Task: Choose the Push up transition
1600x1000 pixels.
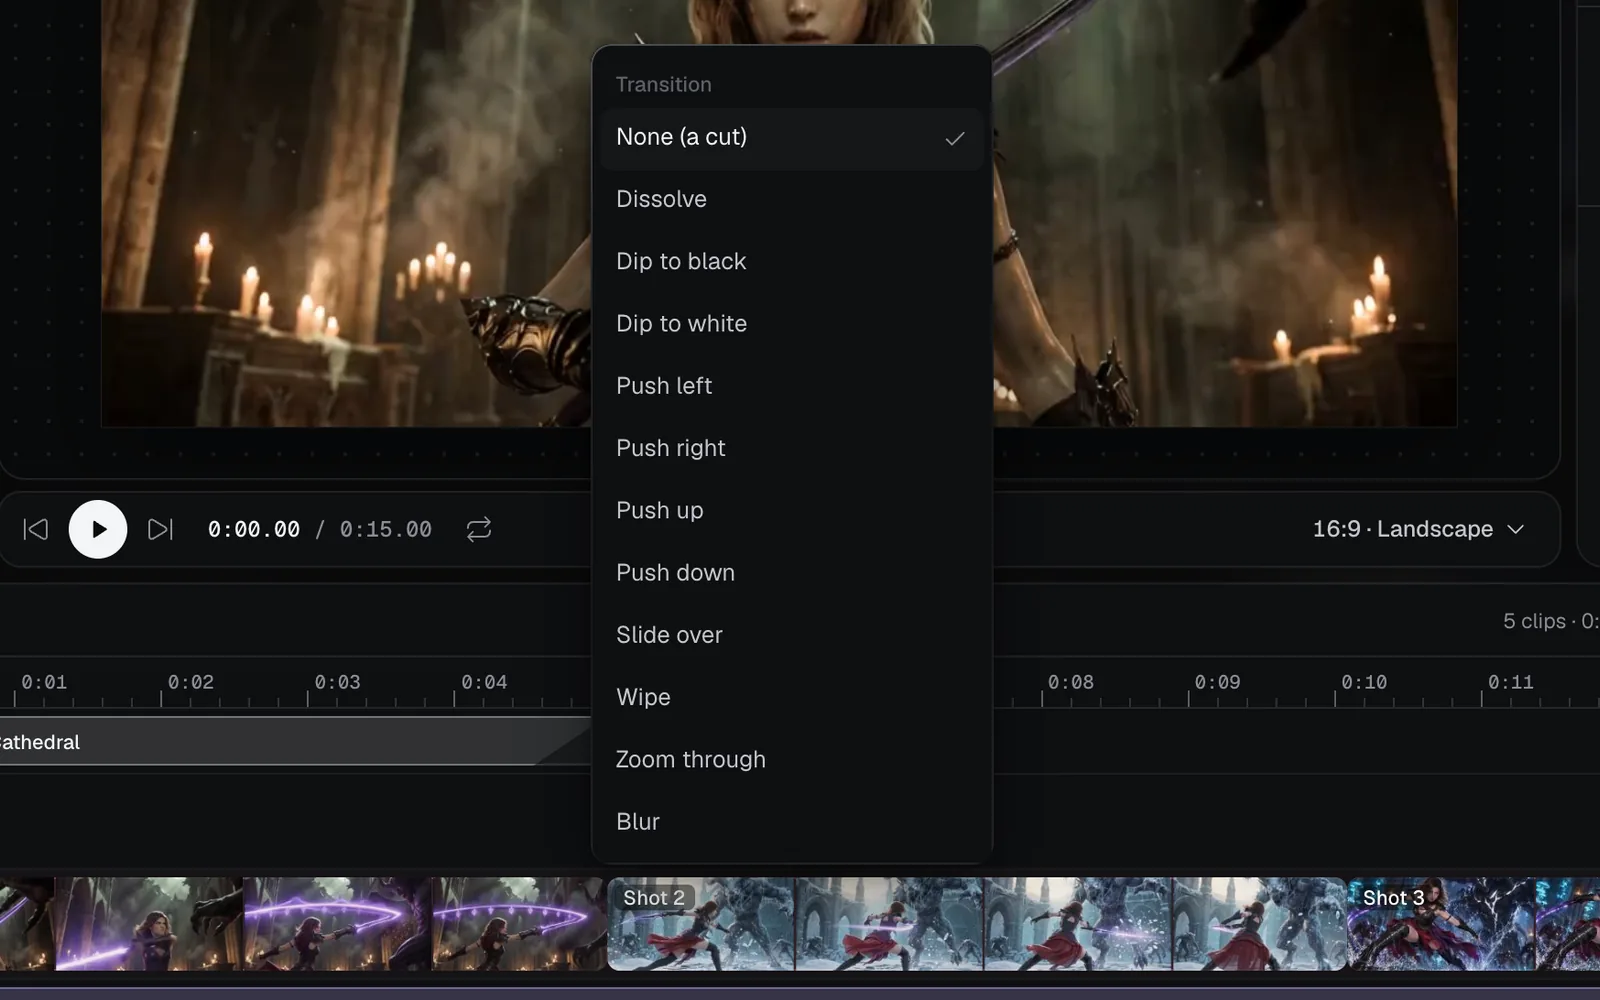Action: (x=792, y=510)
